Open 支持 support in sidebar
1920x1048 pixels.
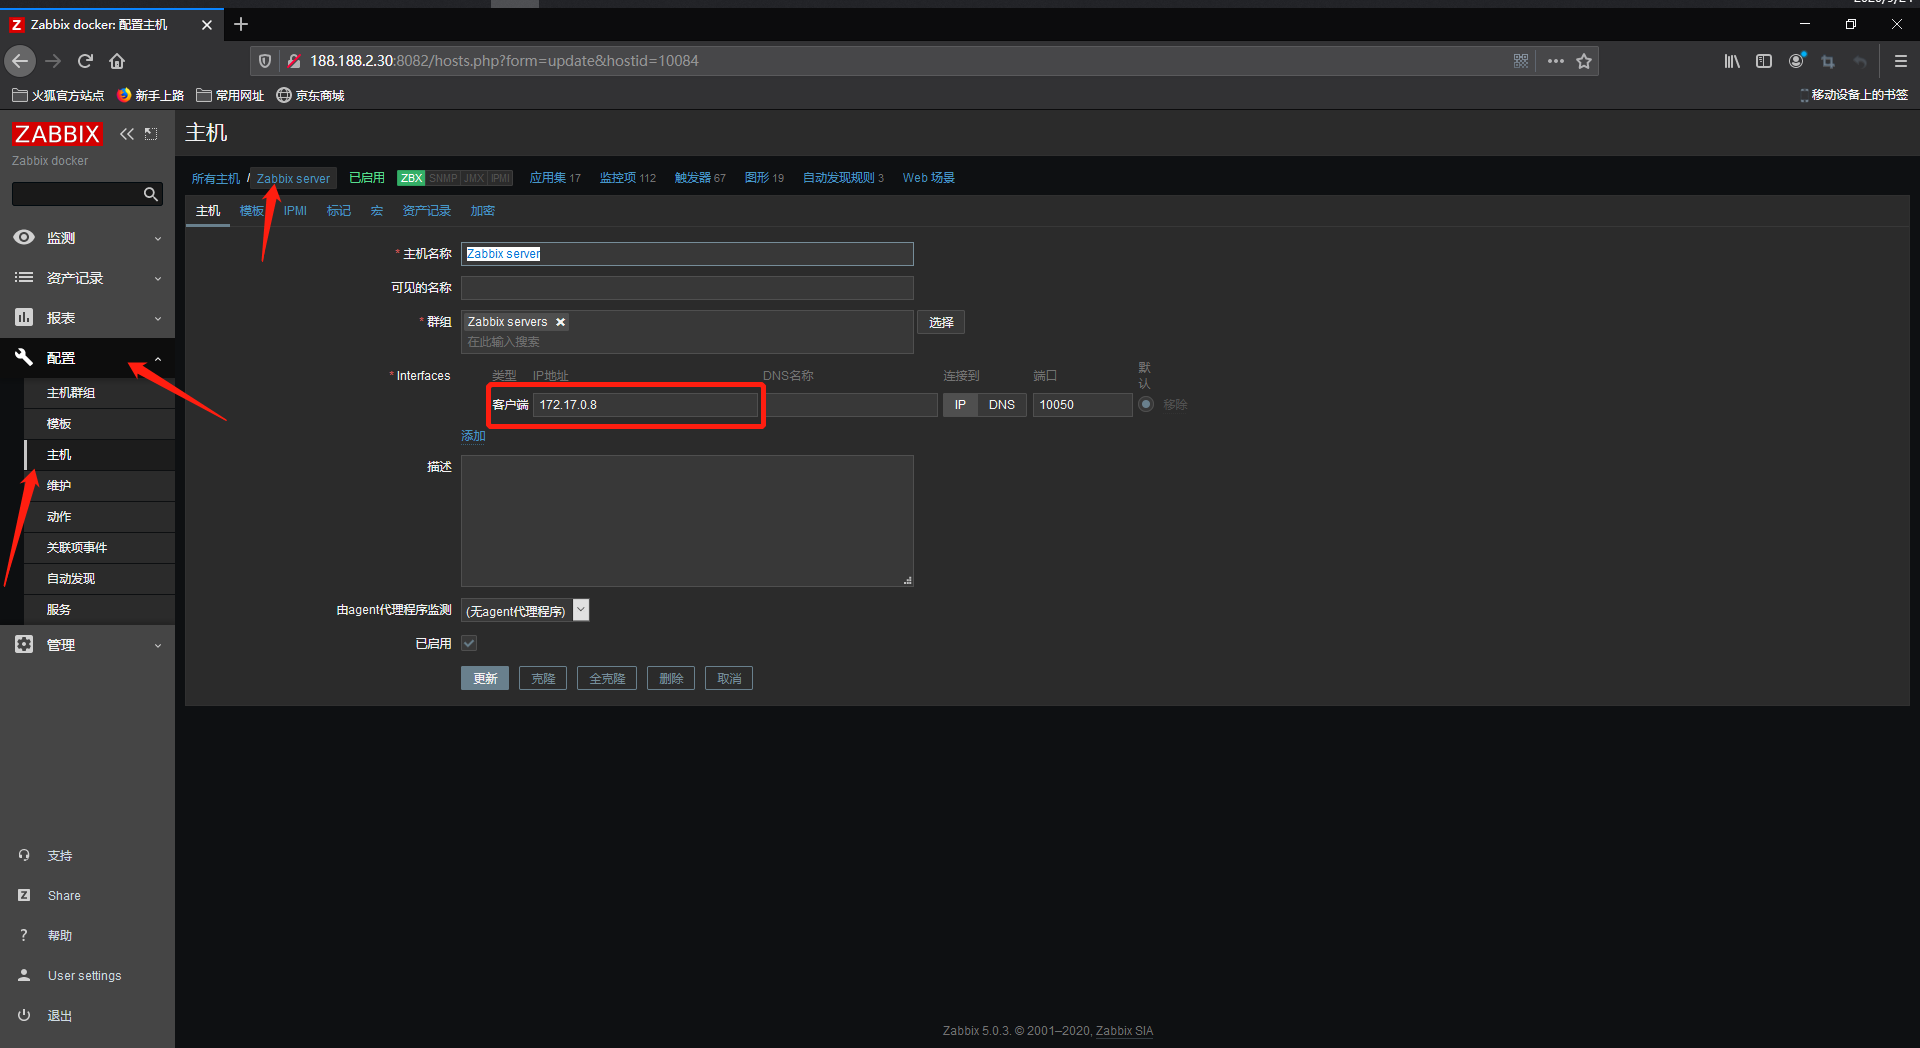[60, 856]
